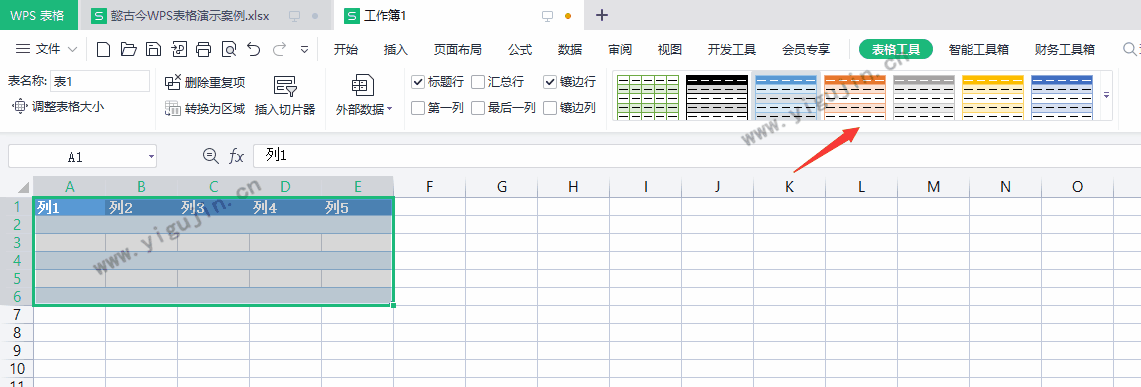Apply the yellow table style
This screenshot has height=387, width=1141.
click(993, 96)
